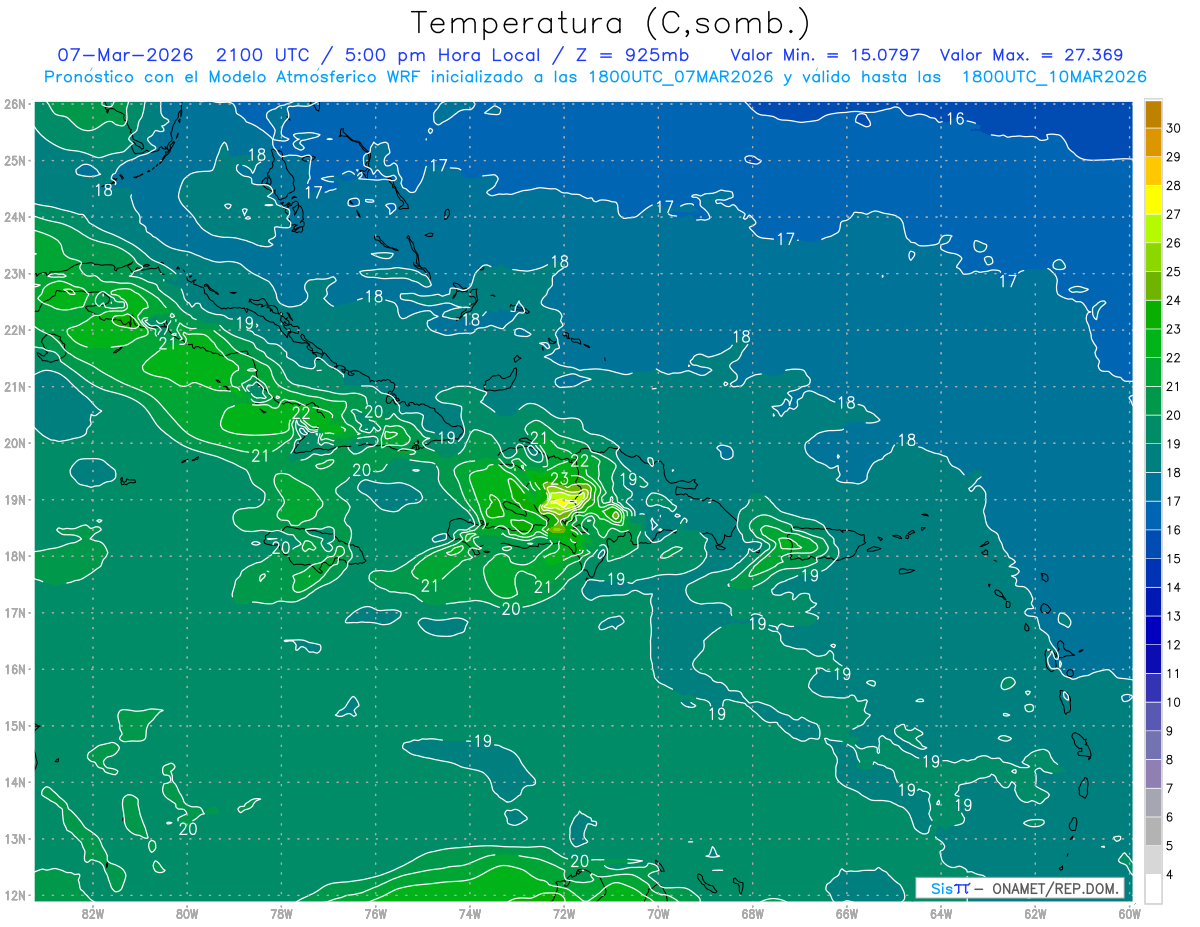The image size is (1200, 927).
Task: Click the '16N' latitude axis label
Action: point(15,669)
